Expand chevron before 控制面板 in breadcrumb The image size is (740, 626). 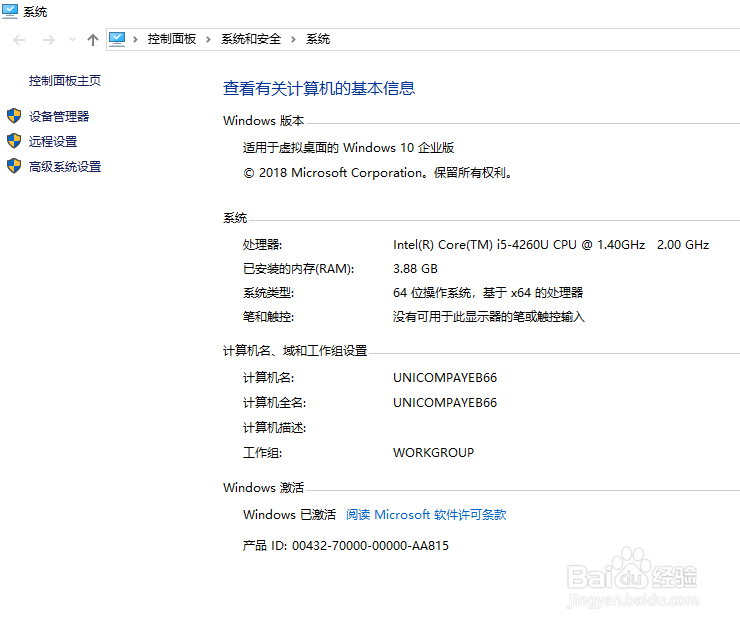pos(135,39)
